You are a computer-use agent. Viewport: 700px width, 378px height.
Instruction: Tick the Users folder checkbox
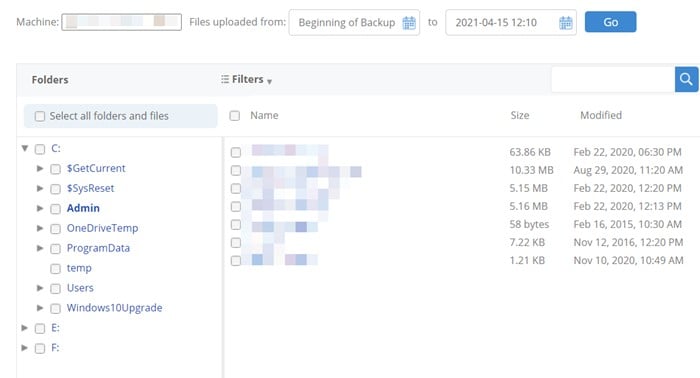click(55, 289)
